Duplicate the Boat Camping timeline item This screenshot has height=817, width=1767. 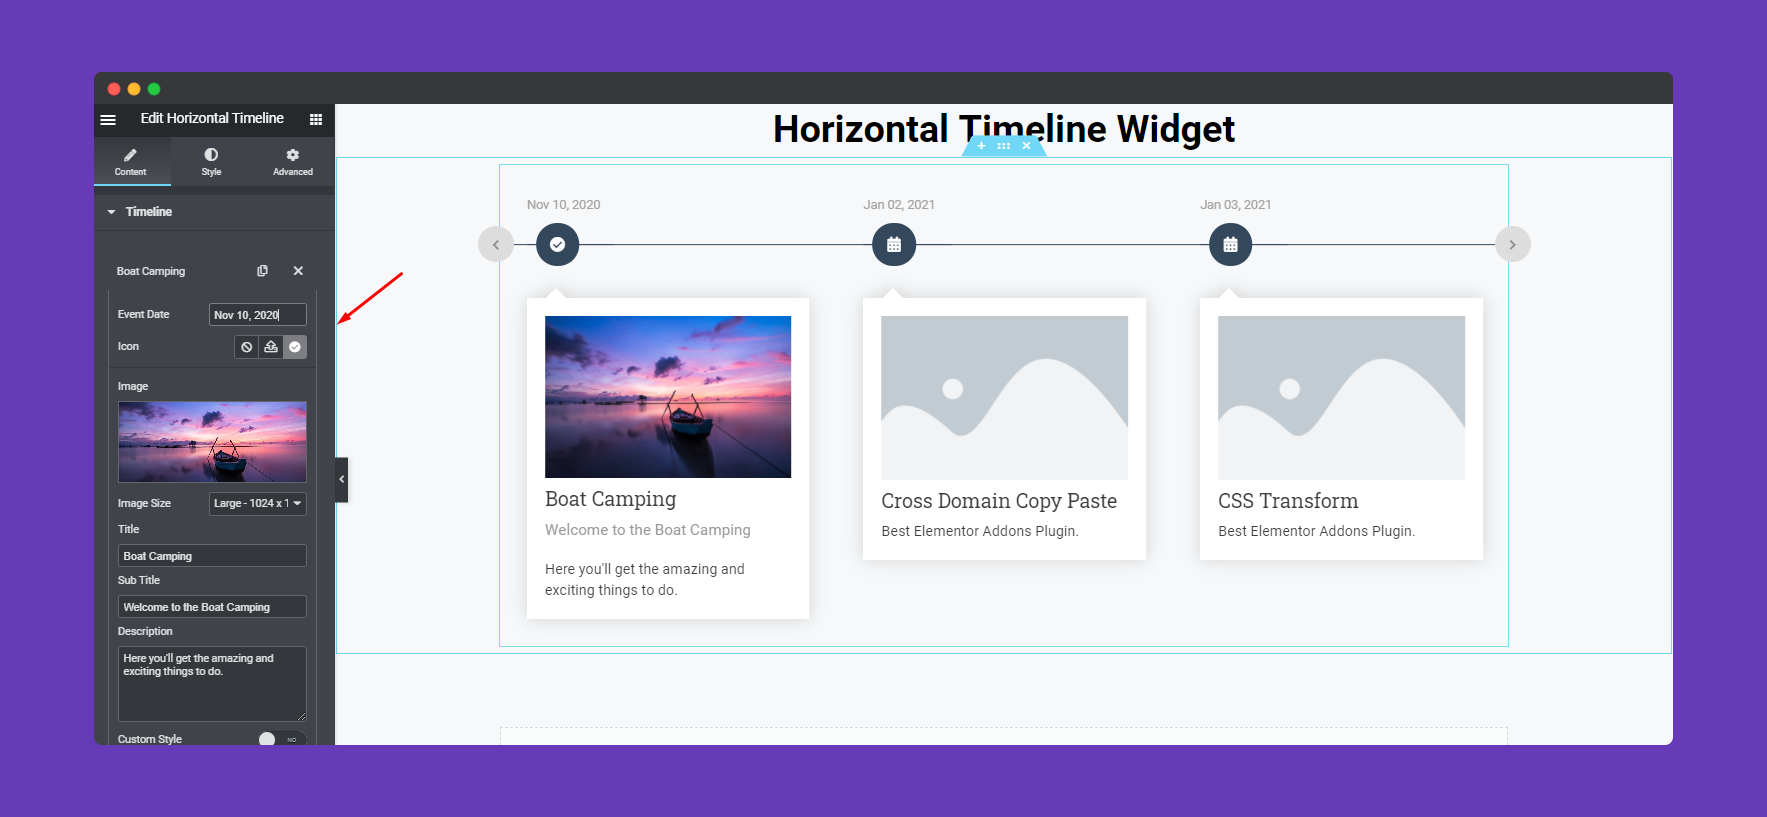tap(263, 270)
